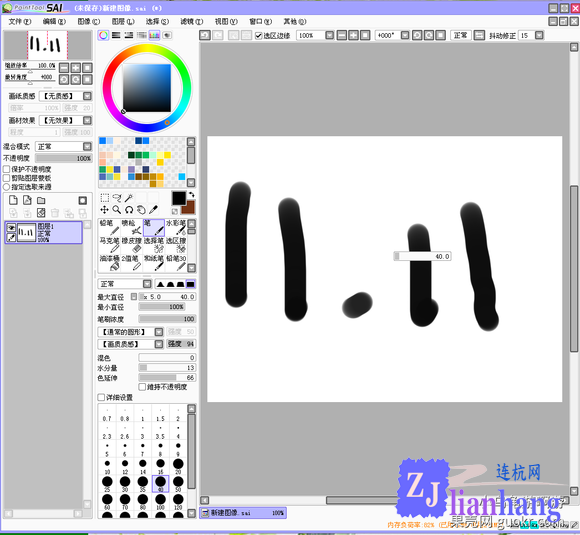Image resolution: width=580 pixels, height=535 pixels.
Task: Open the 视图 menu
Action: [x=226, y=21]
